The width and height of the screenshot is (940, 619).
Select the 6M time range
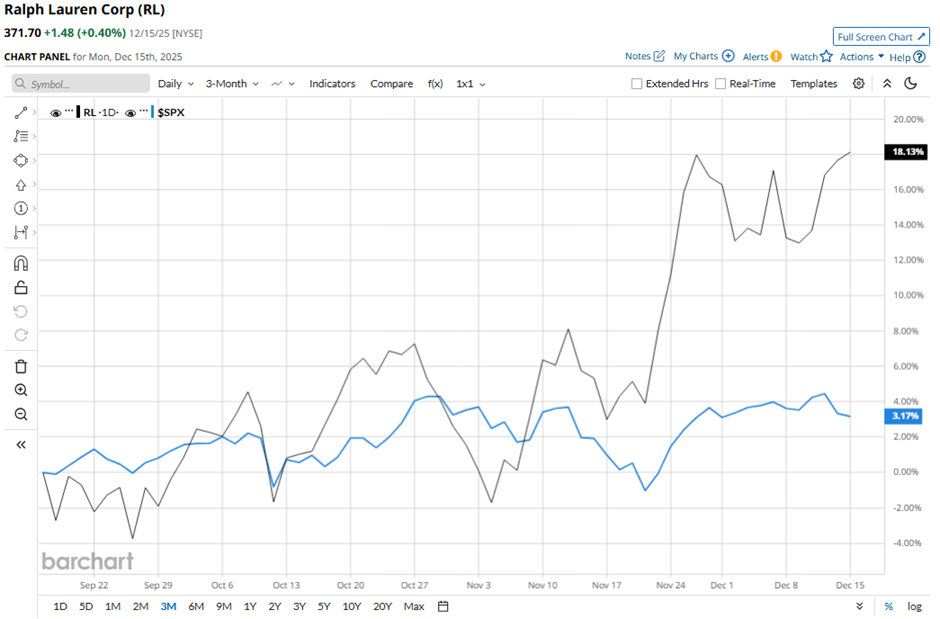(196, 606)
